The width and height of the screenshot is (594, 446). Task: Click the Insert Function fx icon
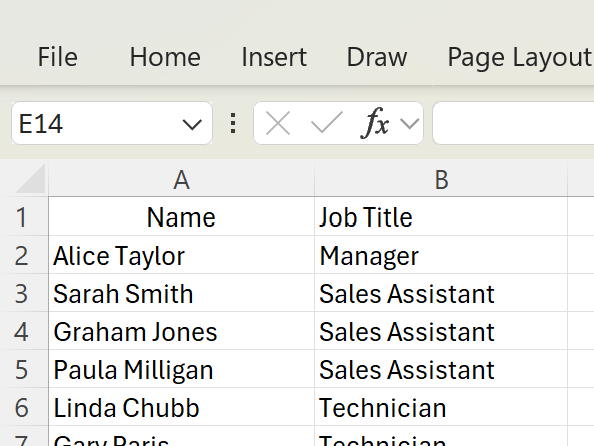375,123
